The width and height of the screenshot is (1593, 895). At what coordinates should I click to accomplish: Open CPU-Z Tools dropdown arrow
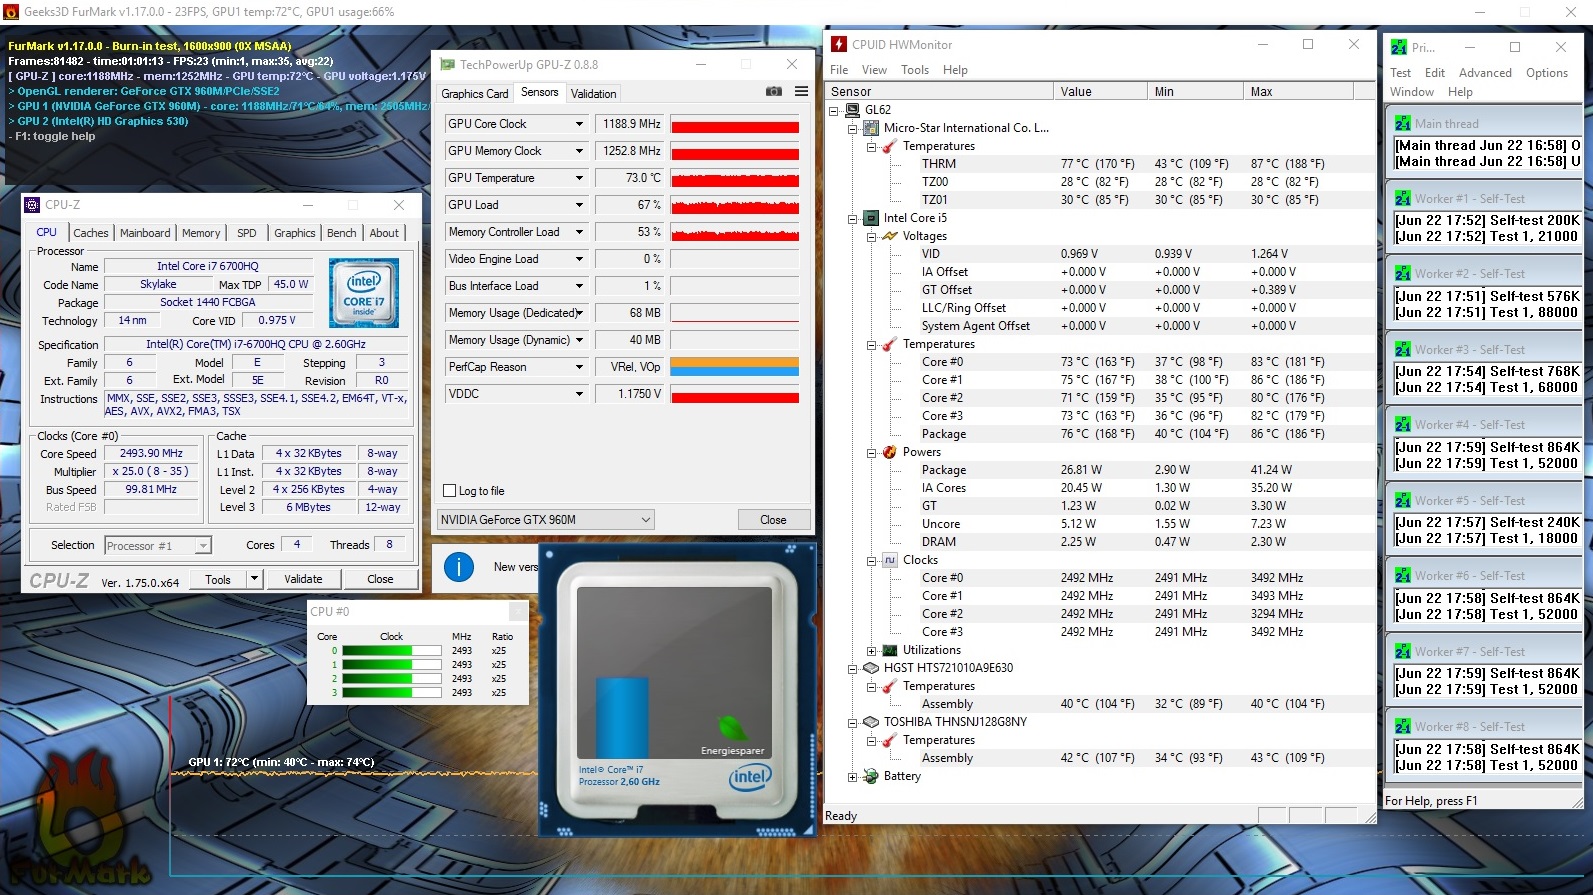coord(254,579)
